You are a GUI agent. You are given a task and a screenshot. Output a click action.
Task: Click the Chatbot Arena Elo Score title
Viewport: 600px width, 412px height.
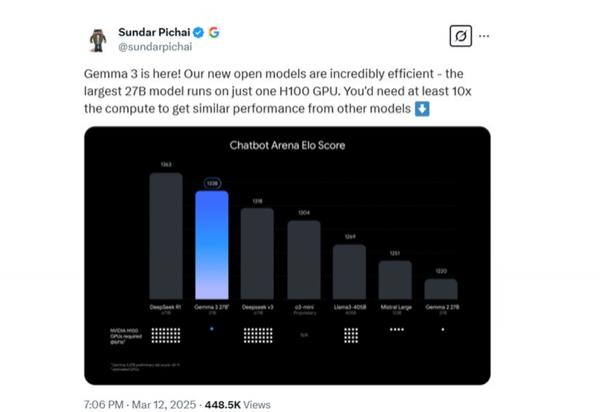pyautogui.click(x=288, y=146)
